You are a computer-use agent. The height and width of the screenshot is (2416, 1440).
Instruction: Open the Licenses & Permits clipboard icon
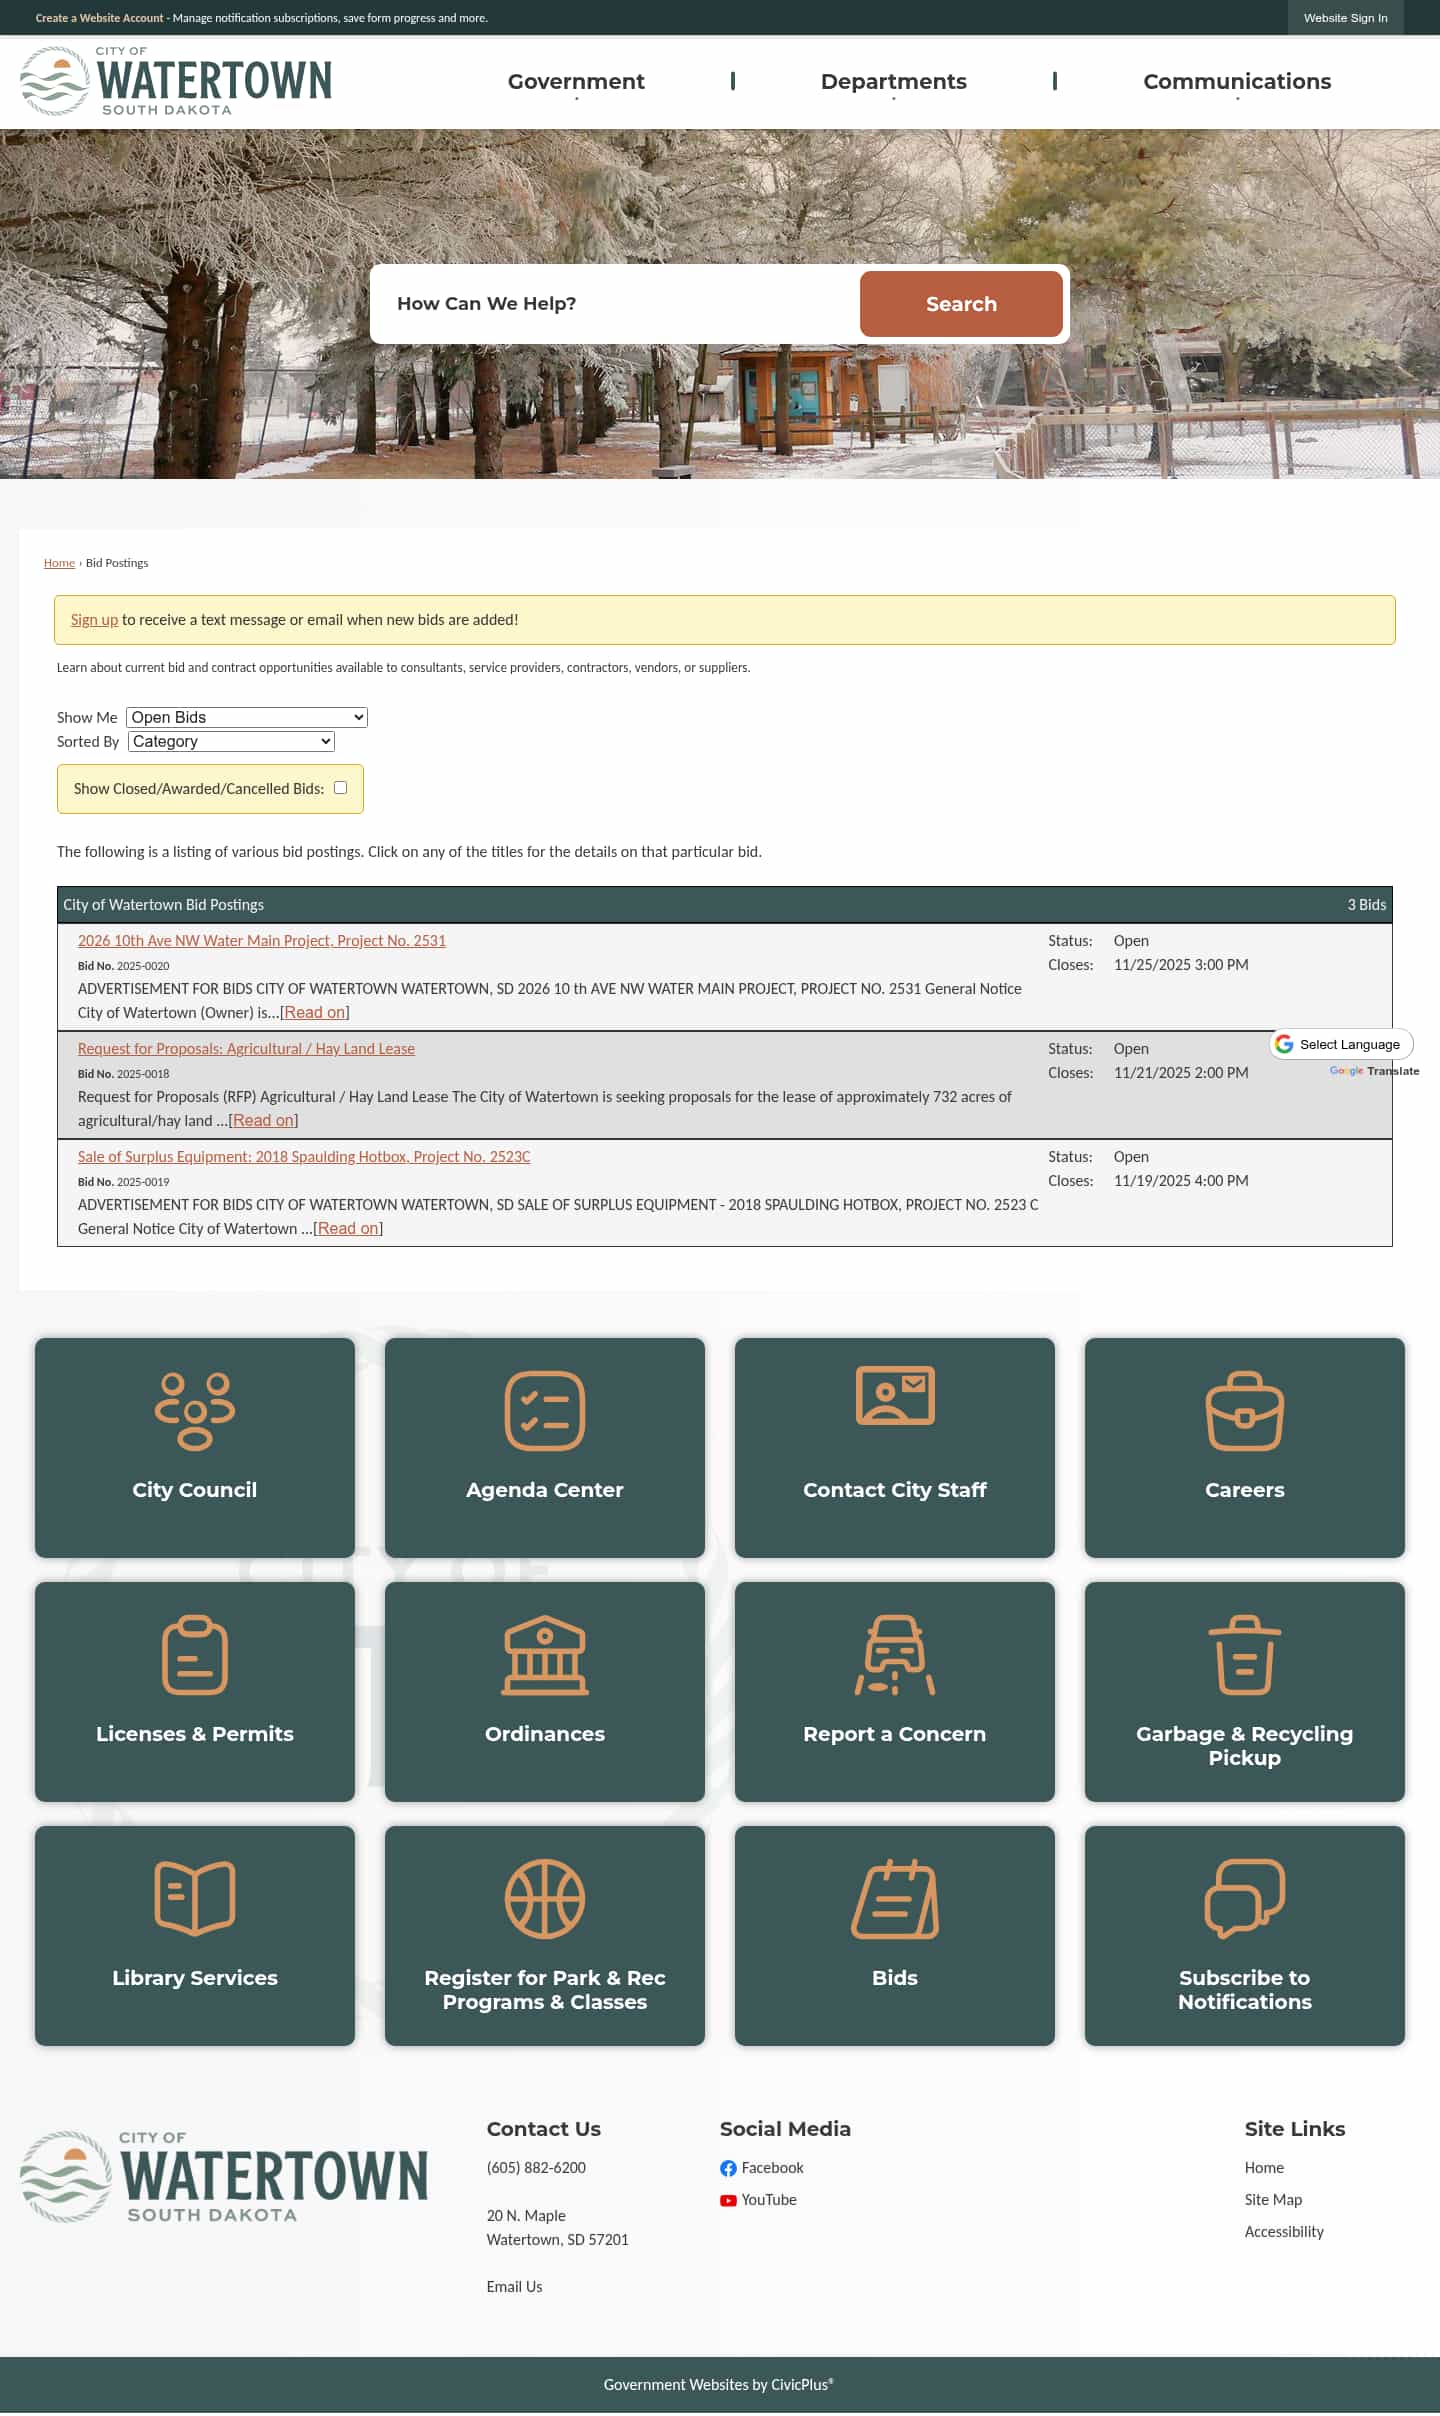point(195,1655)
